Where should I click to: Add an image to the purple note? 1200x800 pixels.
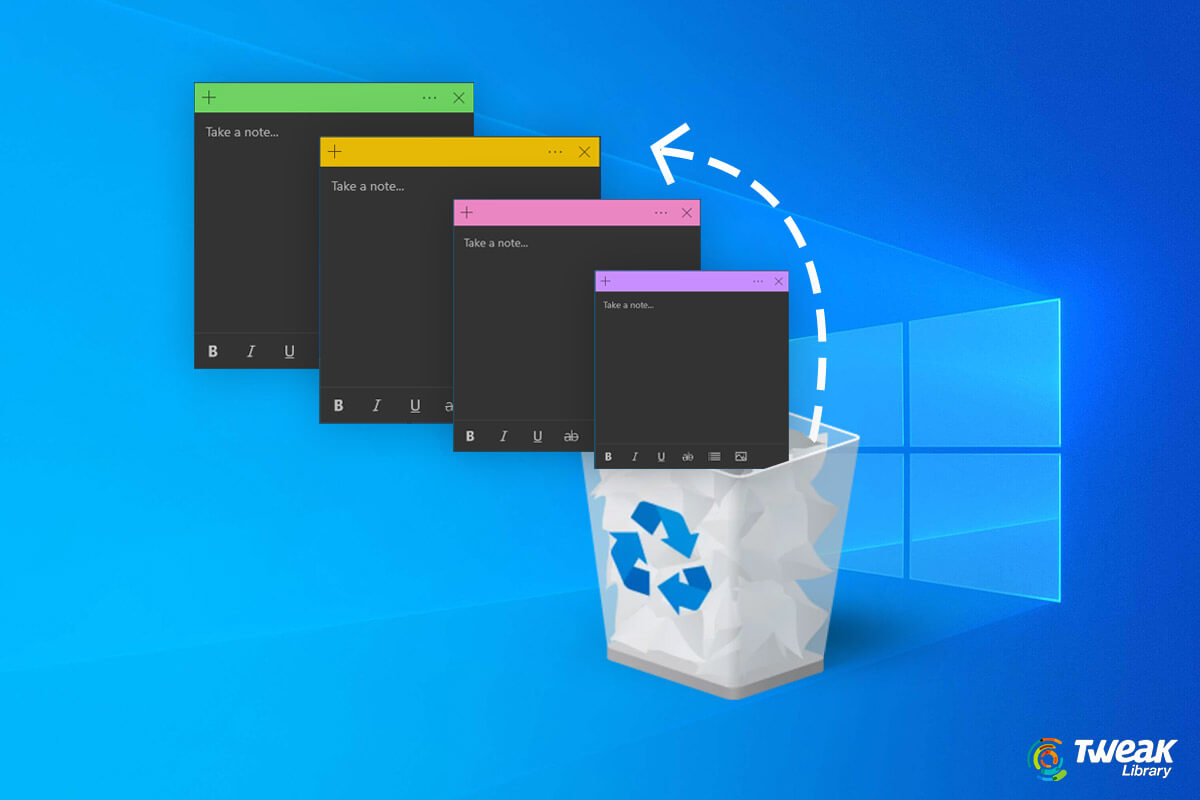pyautogui.click(x=740, y=457)
